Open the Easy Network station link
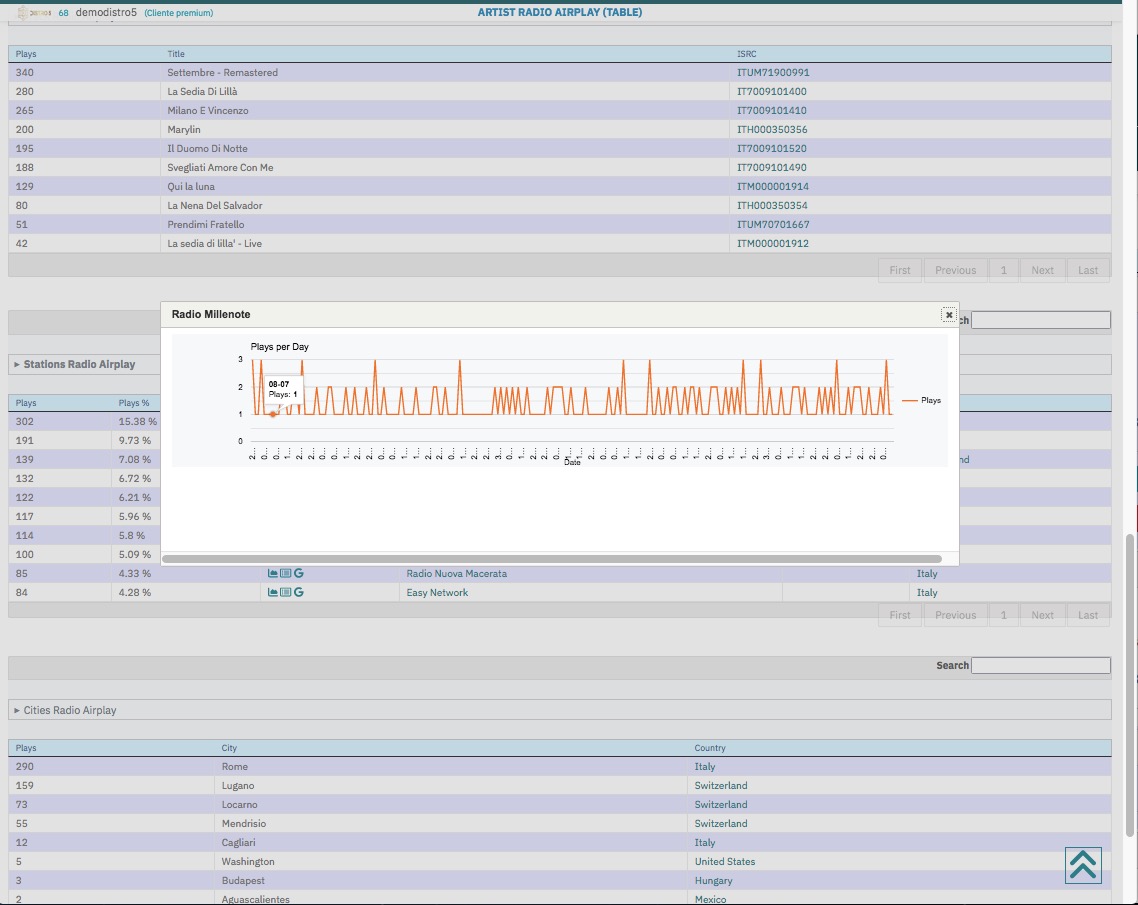 pos(437,592)
